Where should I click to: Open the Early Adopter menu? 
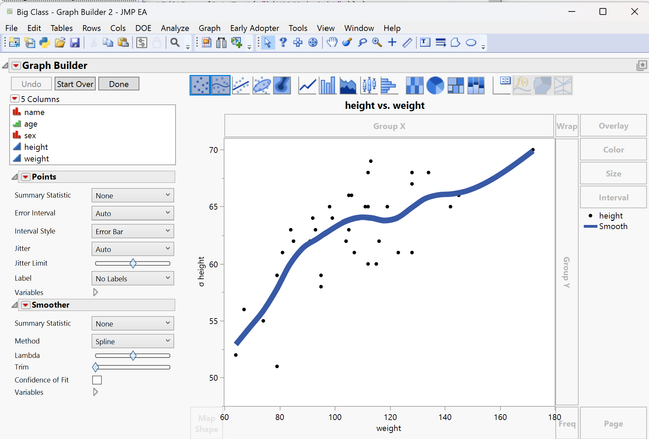[255, 28]
